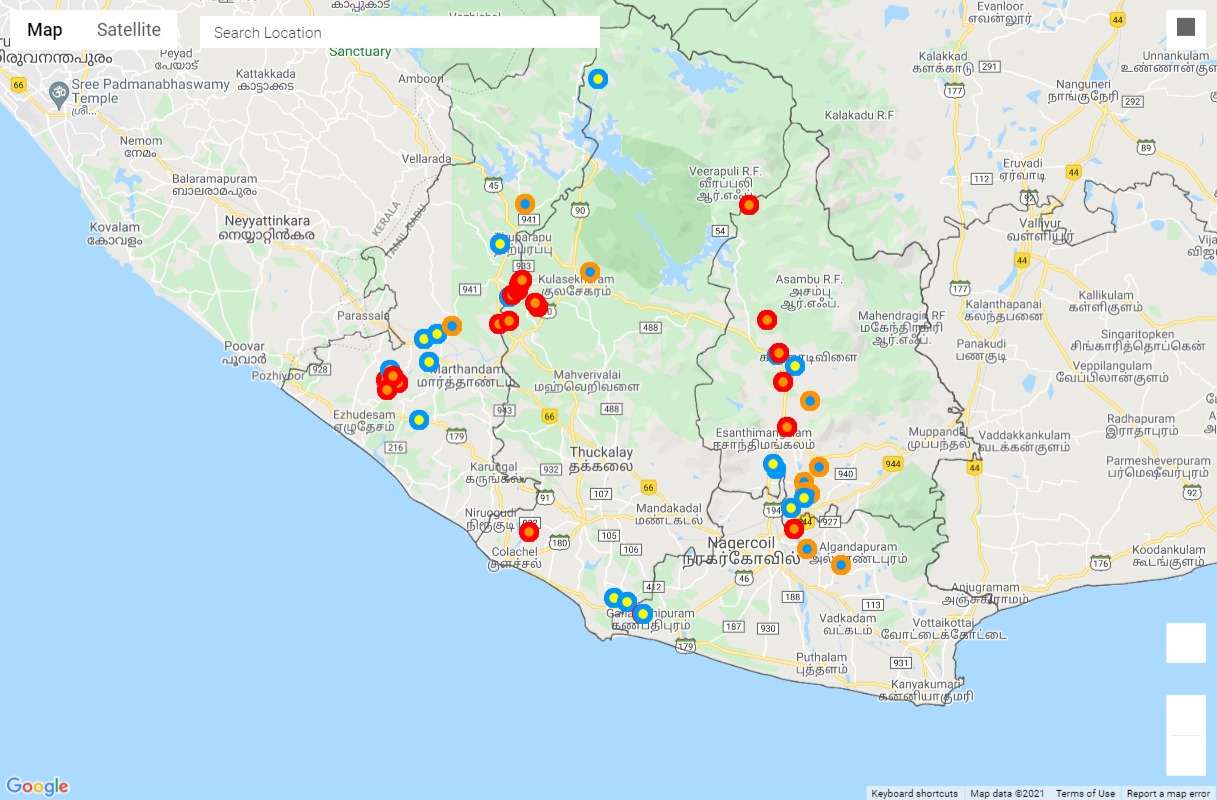Open the Google logo link

(37, 787)
